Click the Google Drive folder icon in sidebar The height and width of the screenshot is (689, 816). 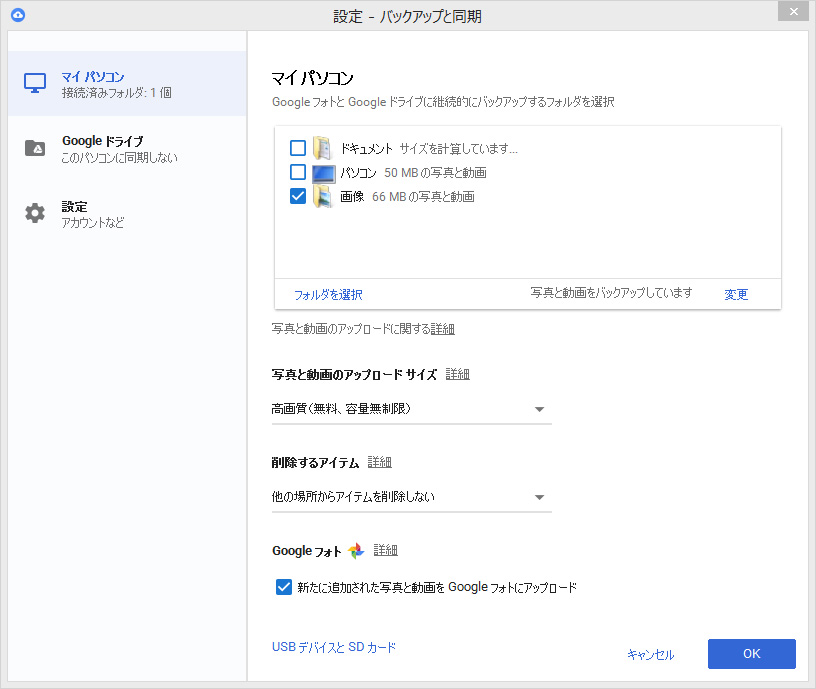(35, 148)
